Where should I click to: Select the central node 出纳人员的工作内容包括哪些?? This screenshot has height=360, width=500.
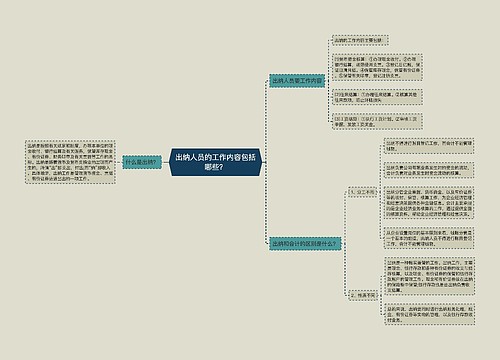[216, 162]
